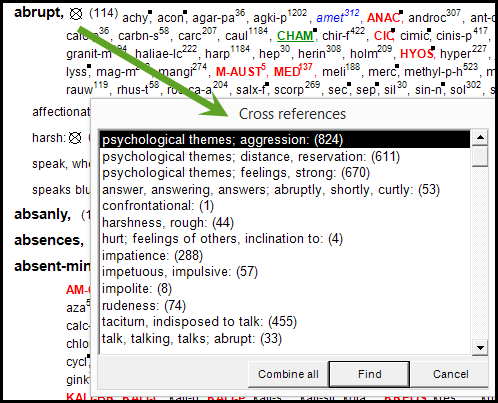Image resolution: width=498 pixels, height=403 pixels.
Task: Open the CHAM remedy link
Action: point(296,36)
